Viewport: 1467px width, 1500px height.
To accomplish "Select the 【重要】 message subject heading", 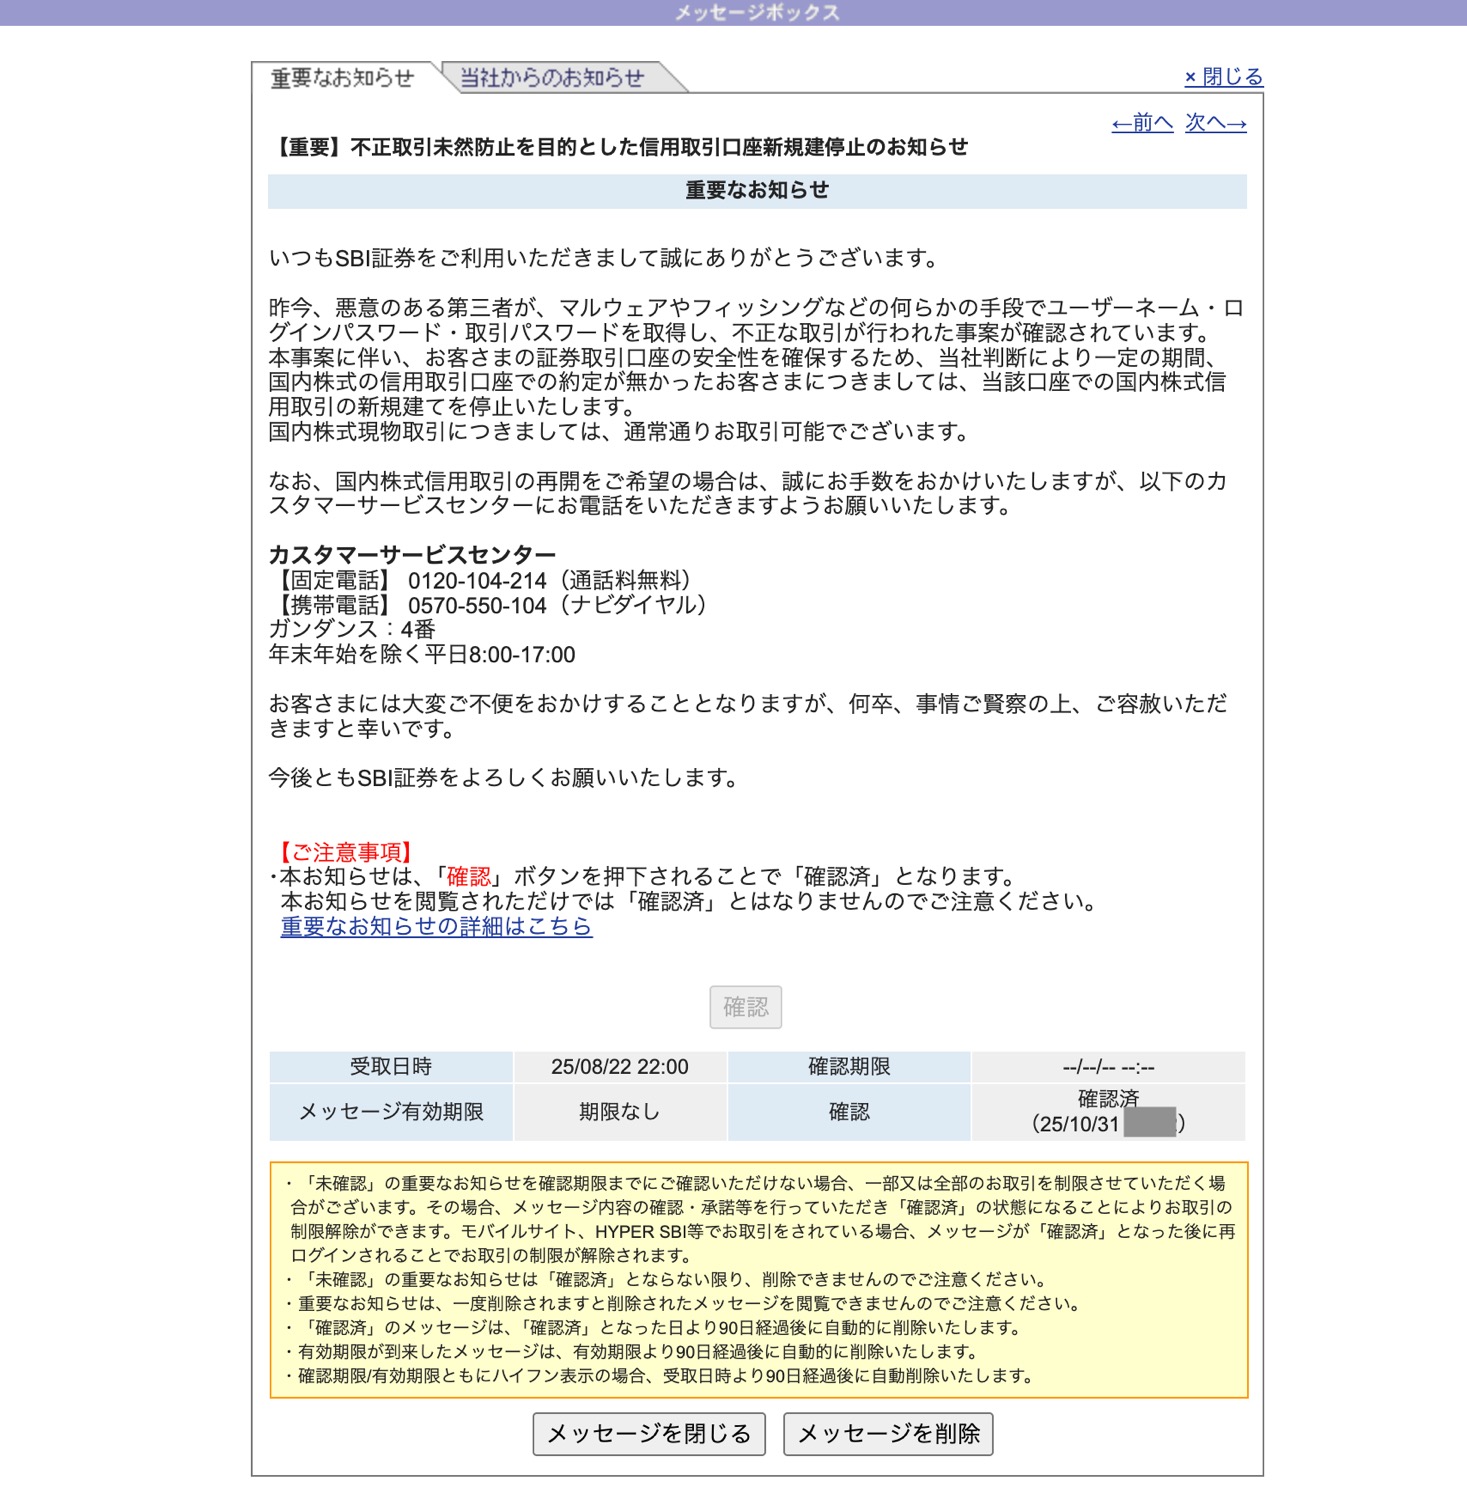I will point(619,147).
